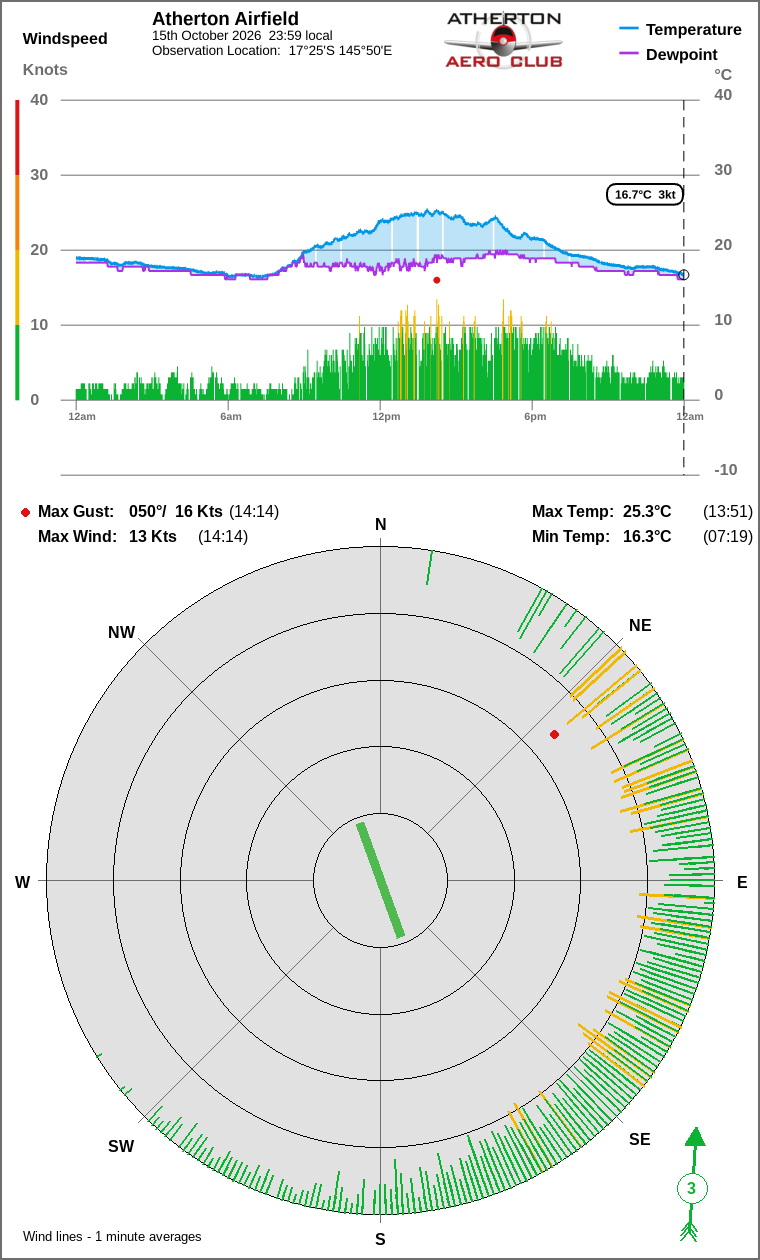Click the Max Wind value 13 Kts
The width and height of the screenshot is (760, 1260).
[153, 537]
